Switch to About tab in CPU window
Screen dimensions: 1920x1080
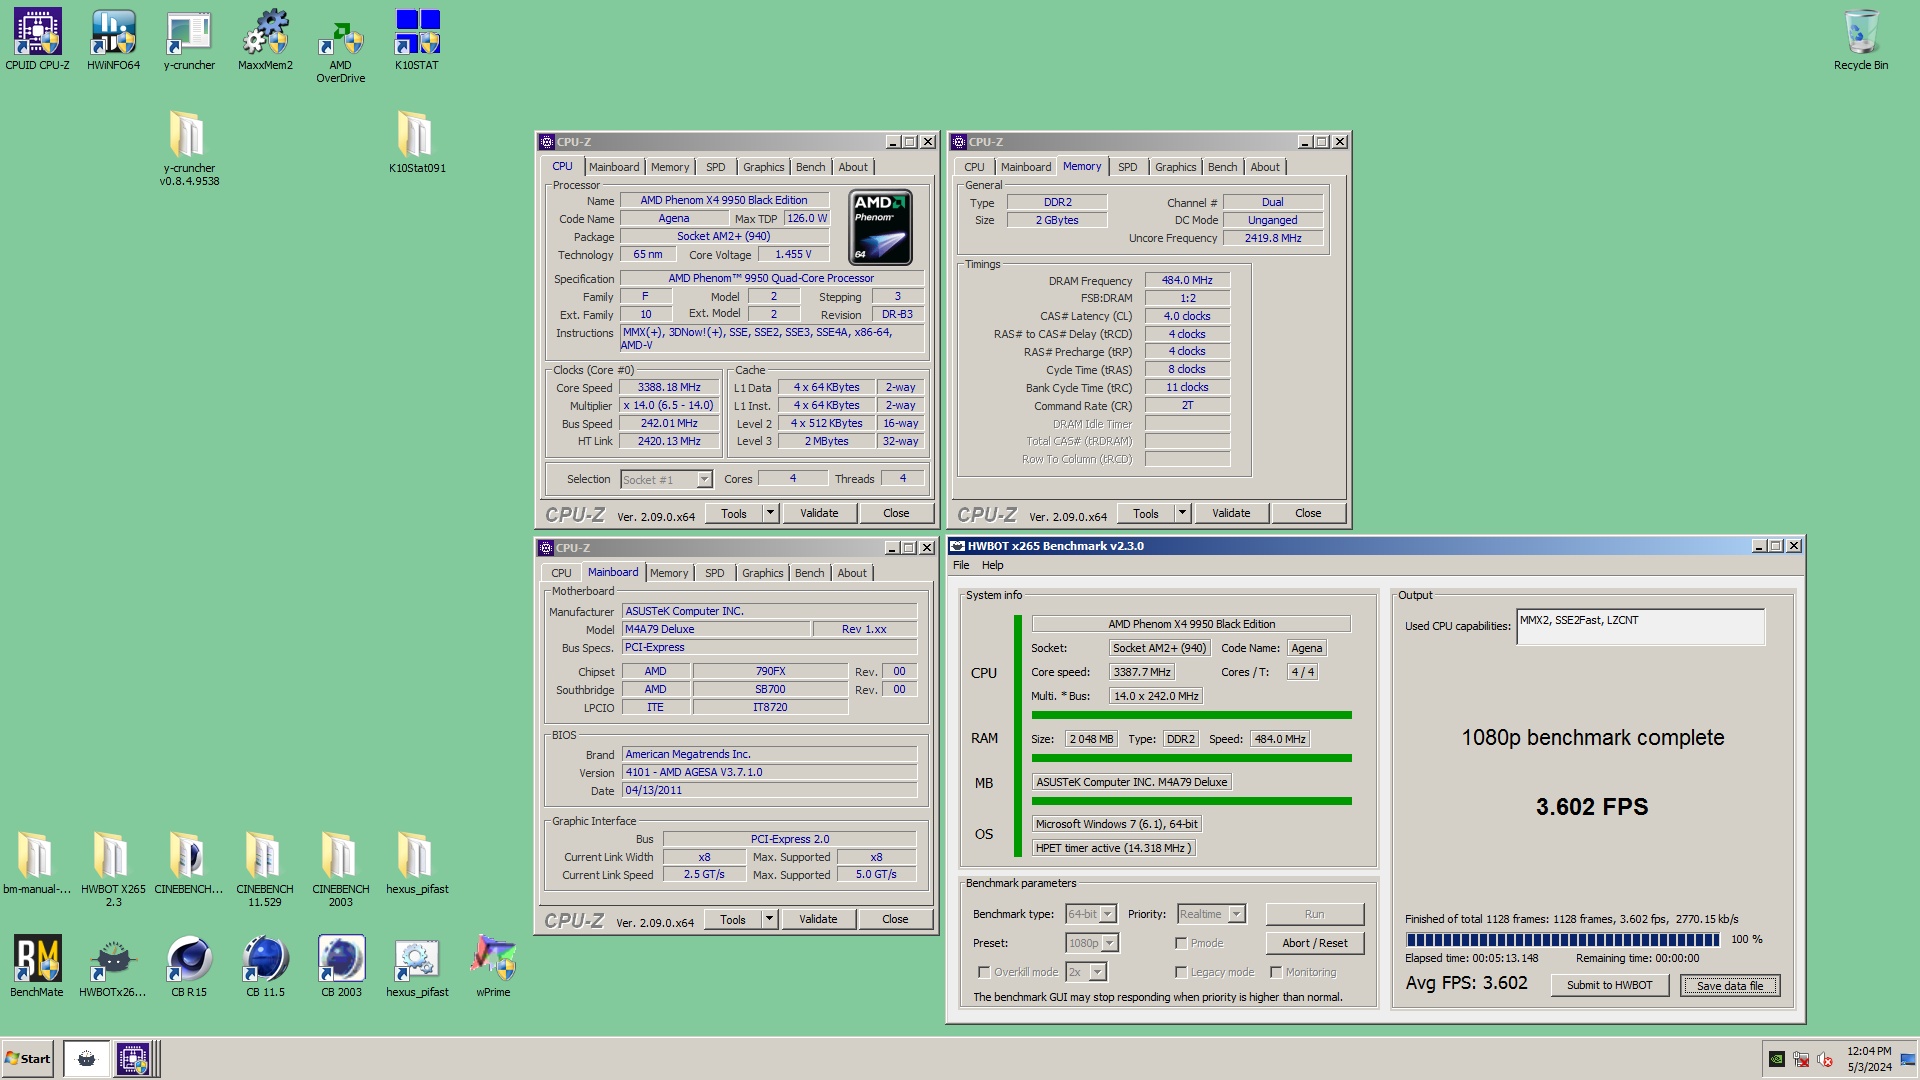click(853, 167)
